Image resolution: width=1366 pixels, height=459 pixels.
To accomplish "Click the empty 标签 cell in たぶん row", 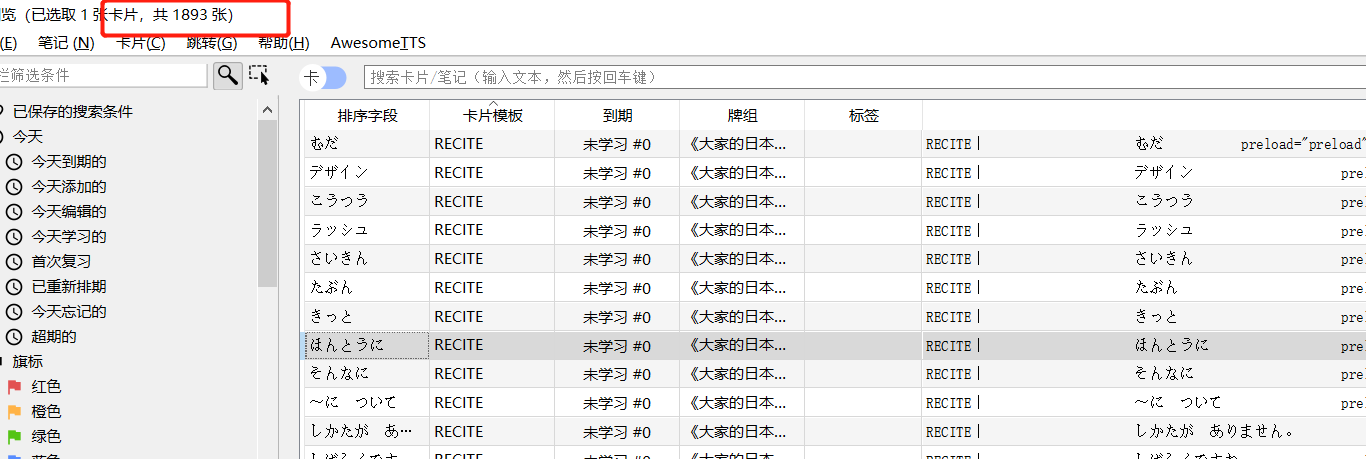I will (864, 288).
